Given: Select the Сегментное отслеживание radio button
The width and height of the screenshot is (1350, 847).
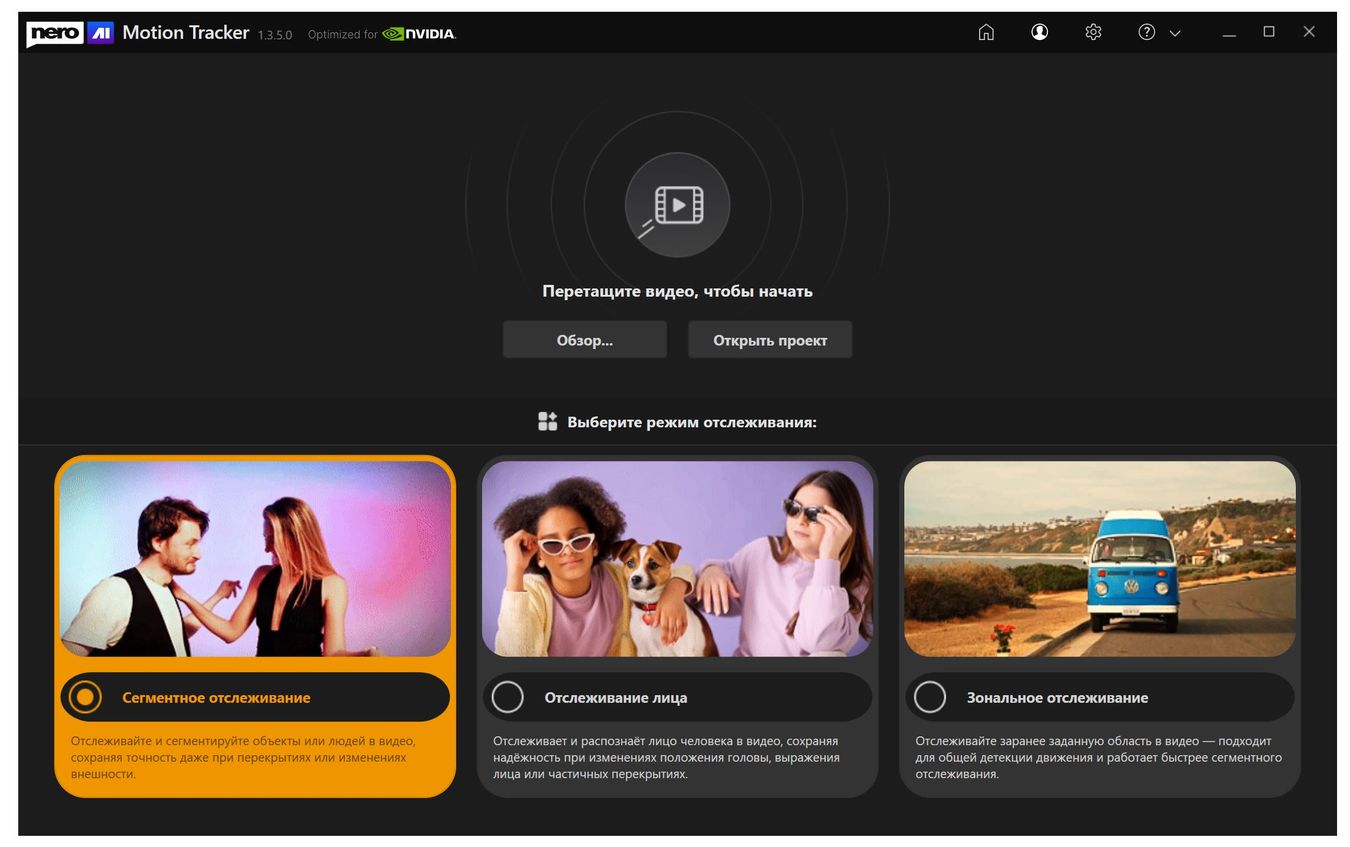Looking at the screenshot, I should coord(85,697).
